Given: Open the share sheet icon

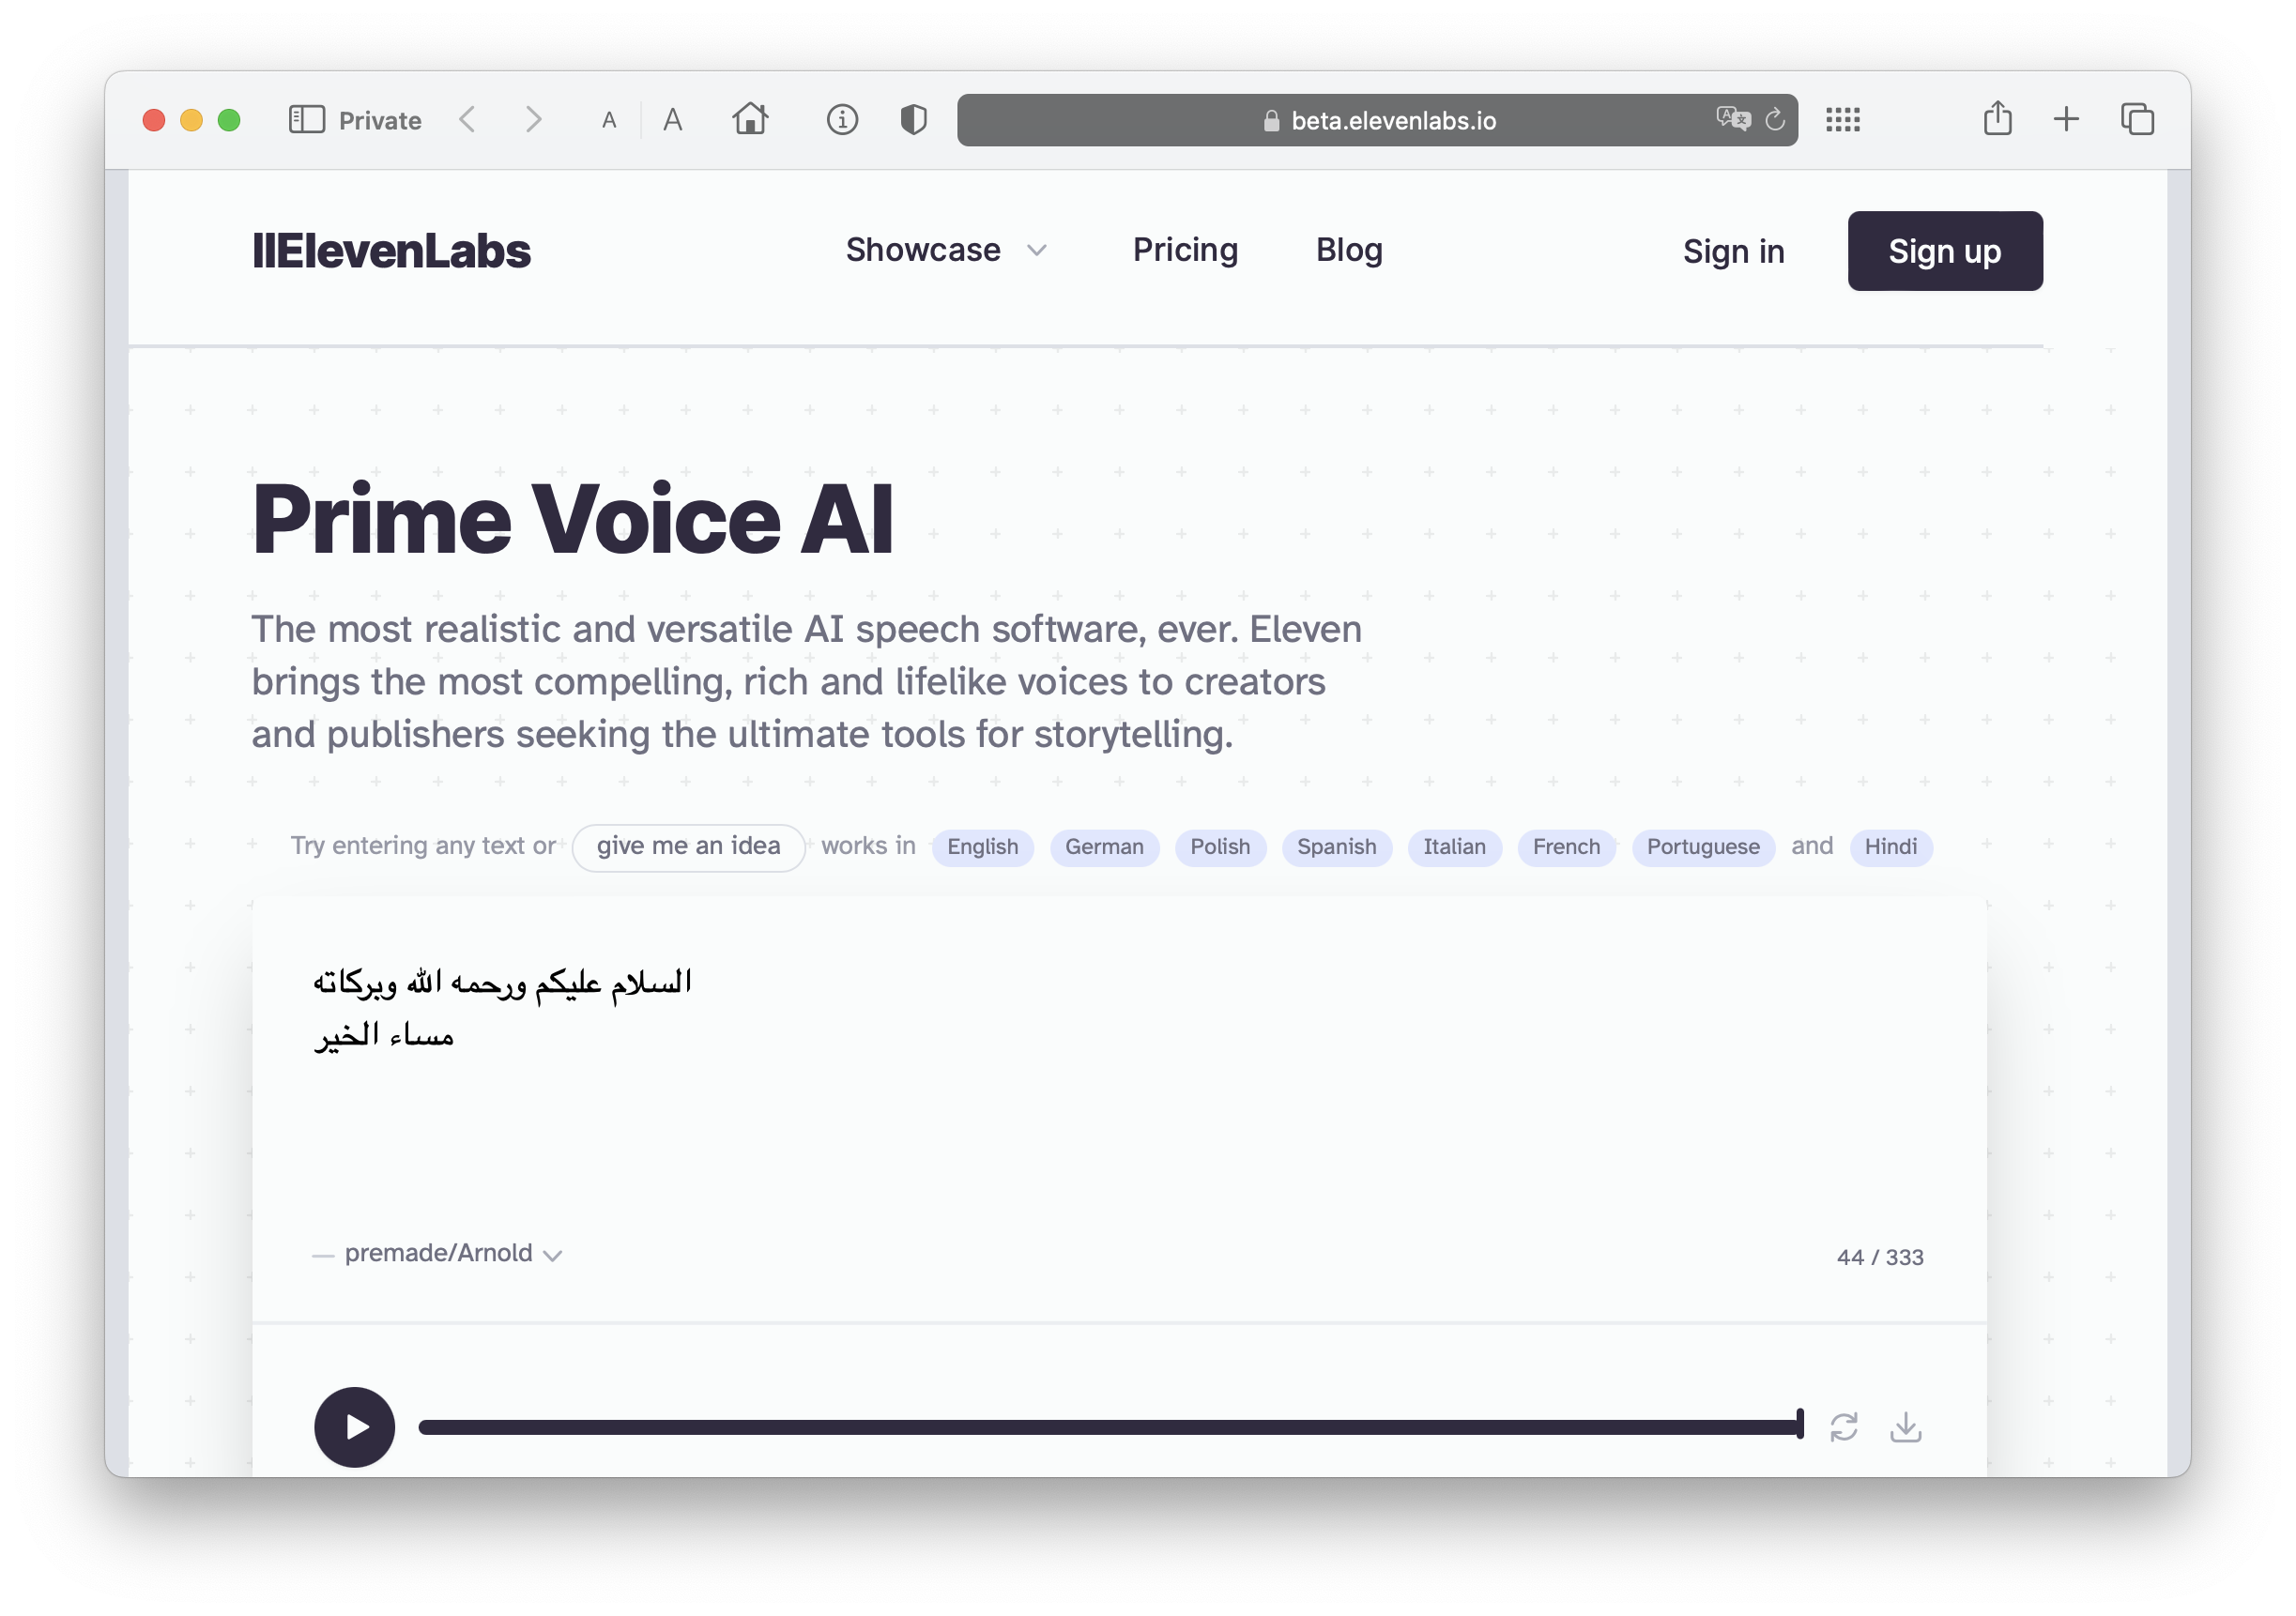Looking at the screenshot, I should pos(1997,118).
